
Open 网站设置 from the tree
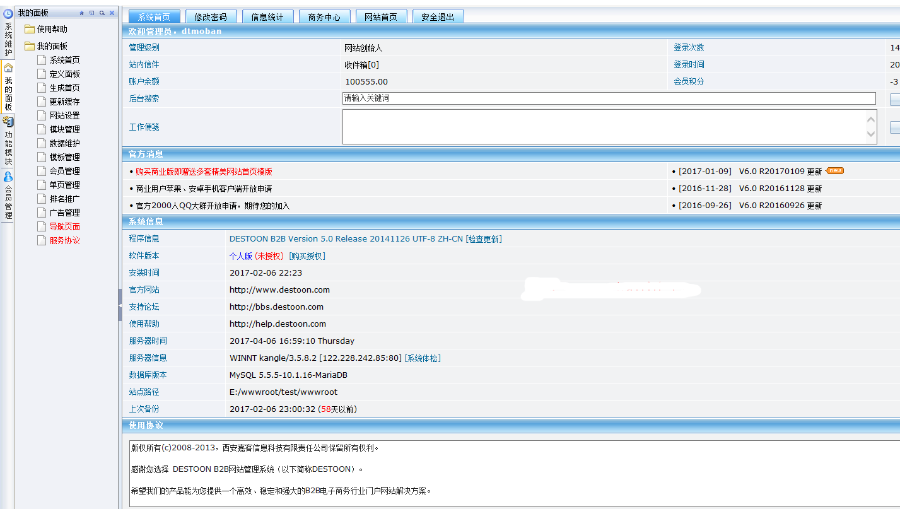click(64, 115)
